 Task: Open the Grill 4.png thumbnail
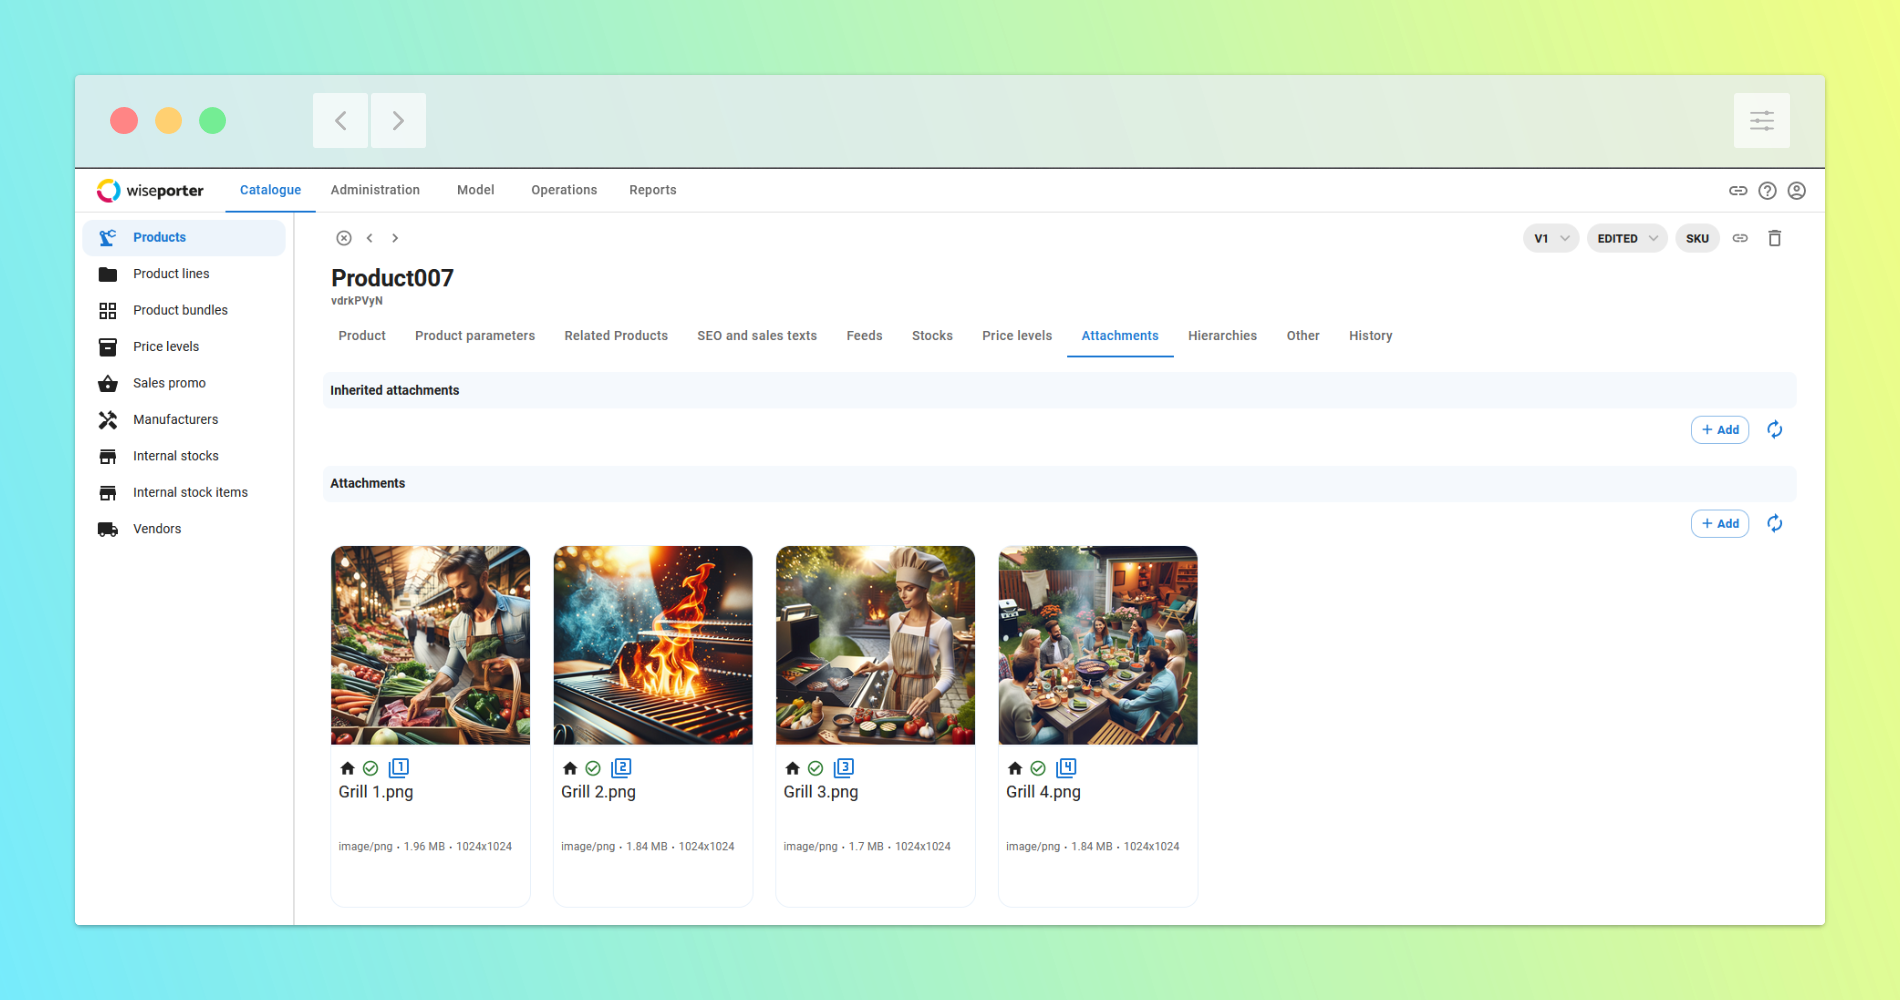(x=1097, y=645)
